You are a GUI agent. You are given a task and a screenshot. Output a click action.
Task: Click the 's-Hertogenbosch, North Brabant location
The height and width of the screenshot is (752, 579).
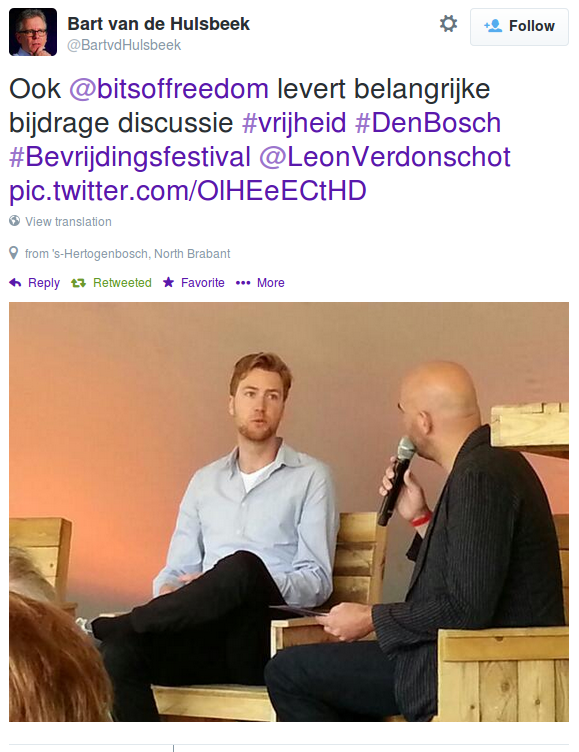tap(141, 254)
